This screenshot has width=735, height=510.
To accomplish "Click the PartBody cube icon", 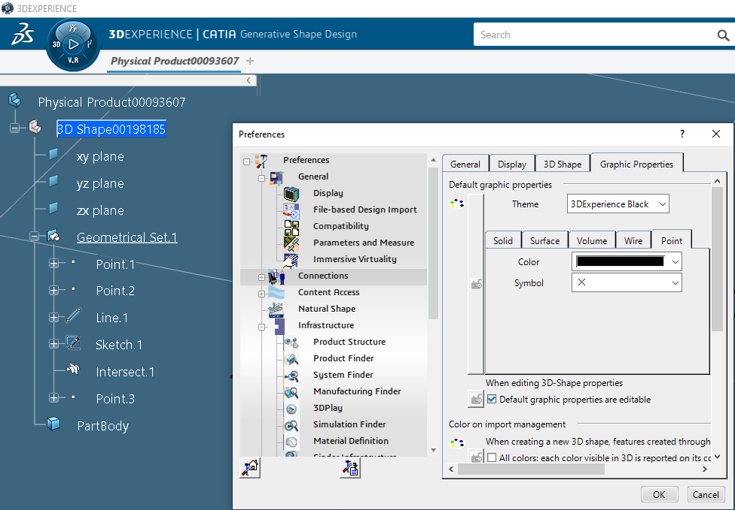I will coord(53,423).
